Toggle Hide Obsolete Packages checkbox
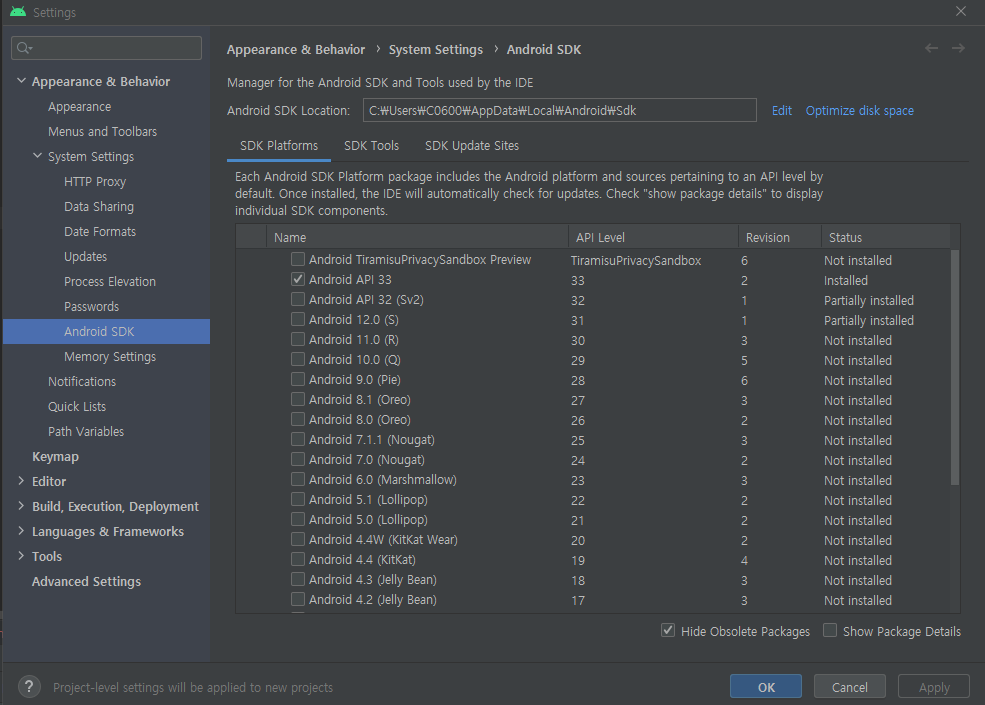 (668, 630)
